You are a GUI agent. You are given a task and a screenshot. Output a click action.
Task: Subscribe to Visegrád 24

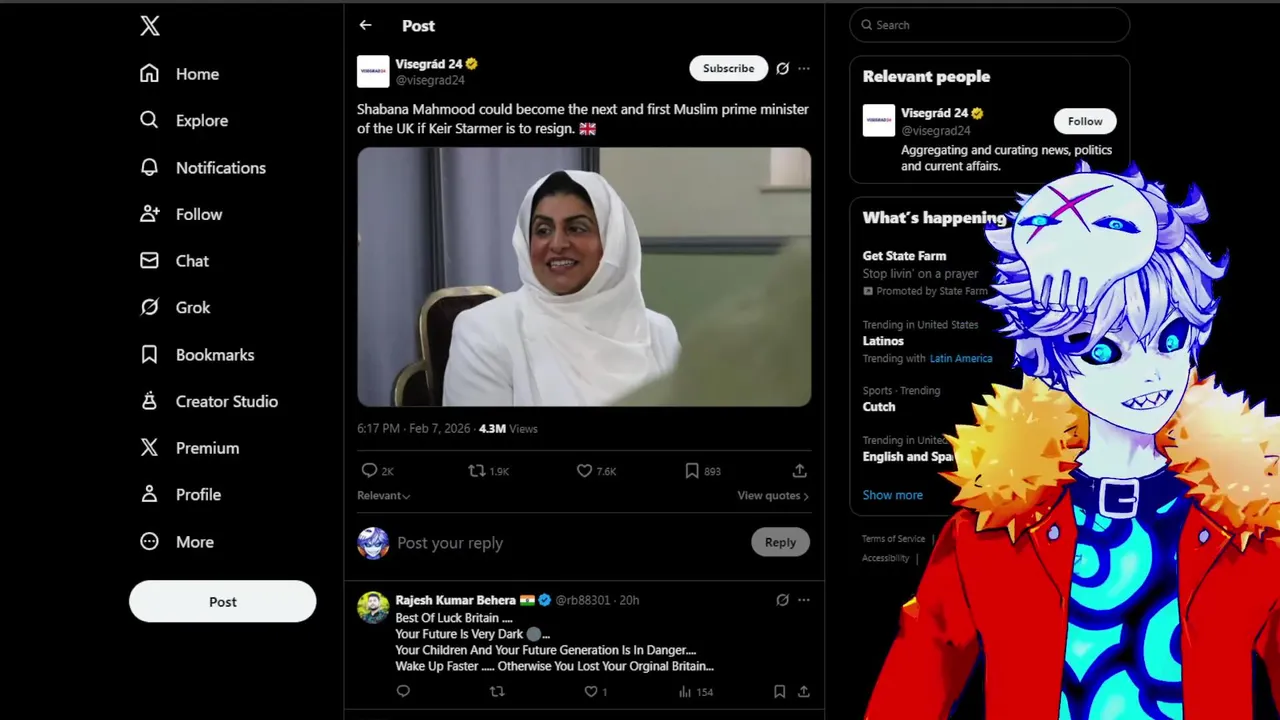pyautogui.click(x=728, y=68)
